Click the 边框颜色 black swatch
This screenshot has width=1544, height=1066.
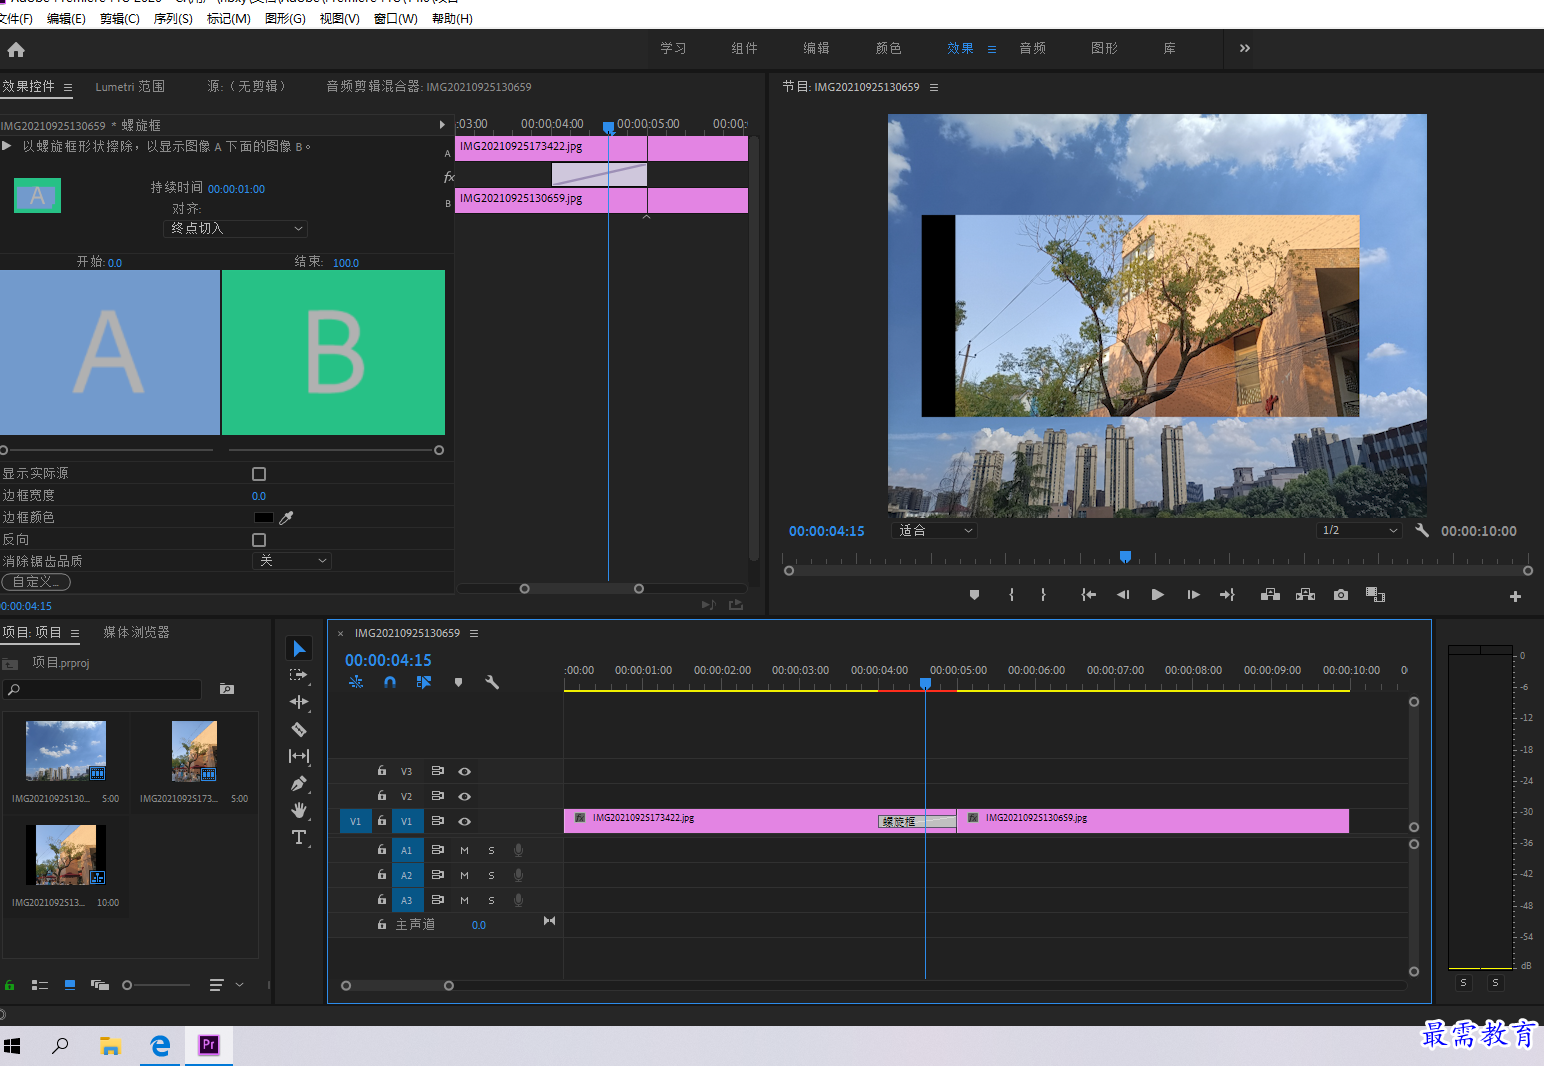(x=264, y=518)
